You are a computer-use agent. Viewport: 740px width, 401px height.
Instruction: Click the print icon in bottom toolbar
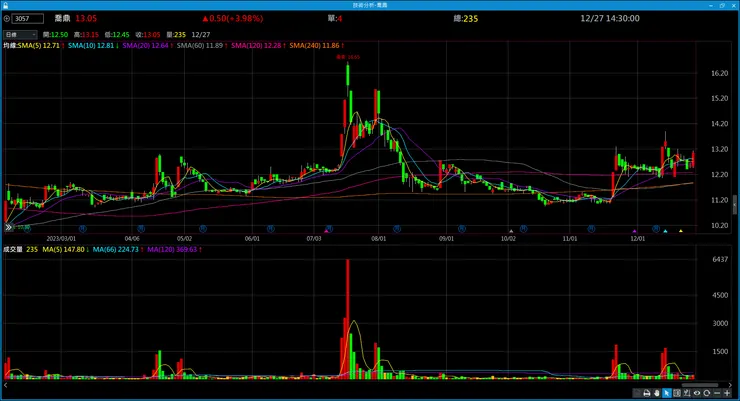pos(647,393)
